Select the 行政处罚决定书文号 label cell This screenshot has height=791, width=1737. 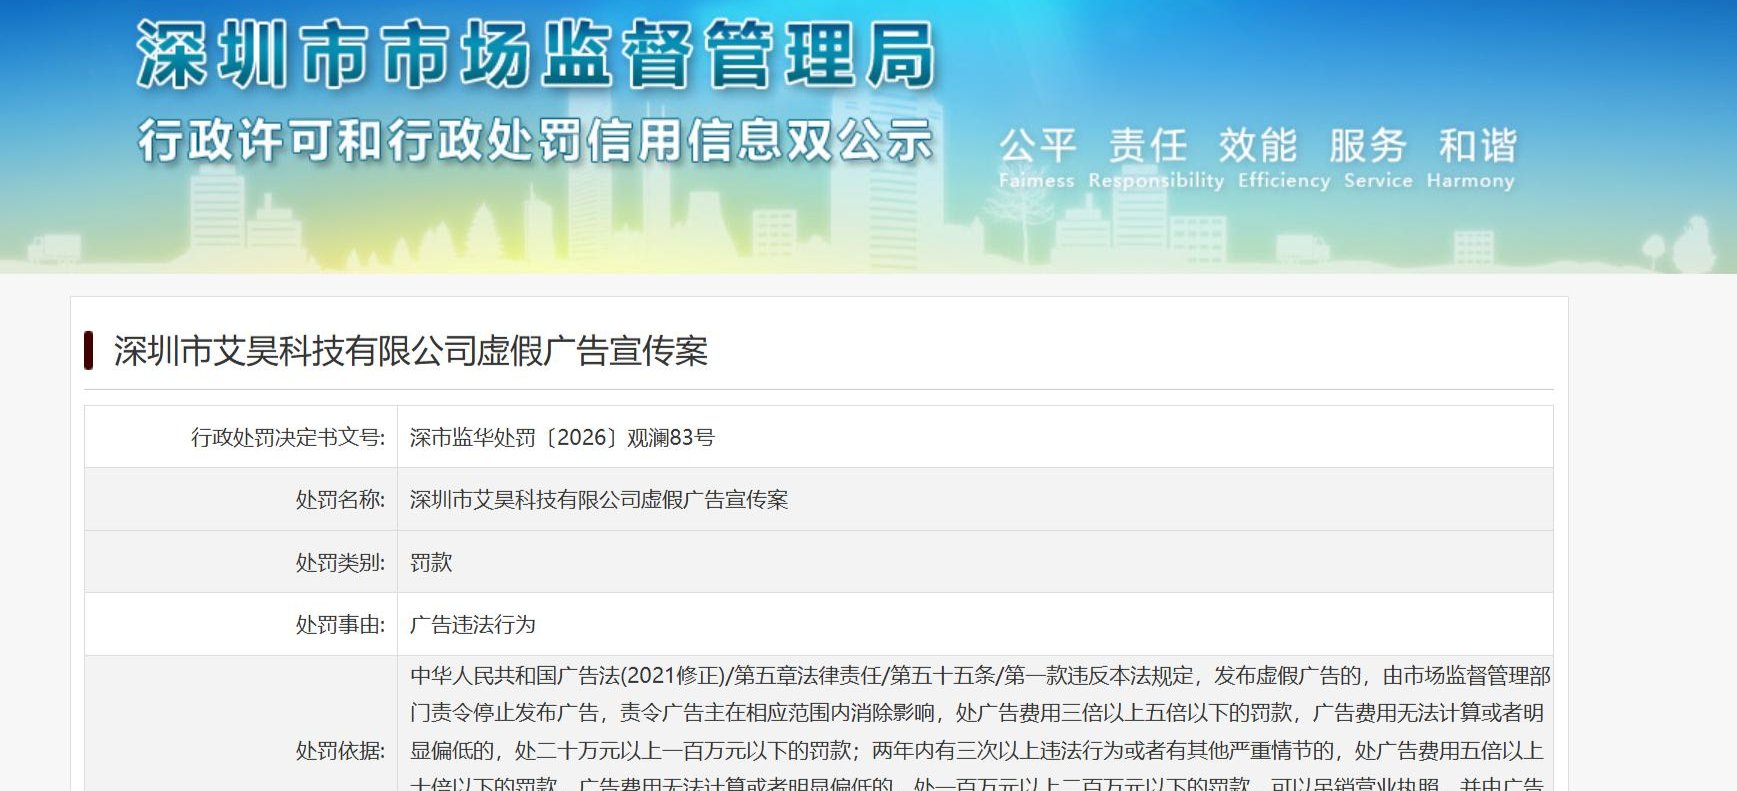pyautogui.click(x=241, y=437)
